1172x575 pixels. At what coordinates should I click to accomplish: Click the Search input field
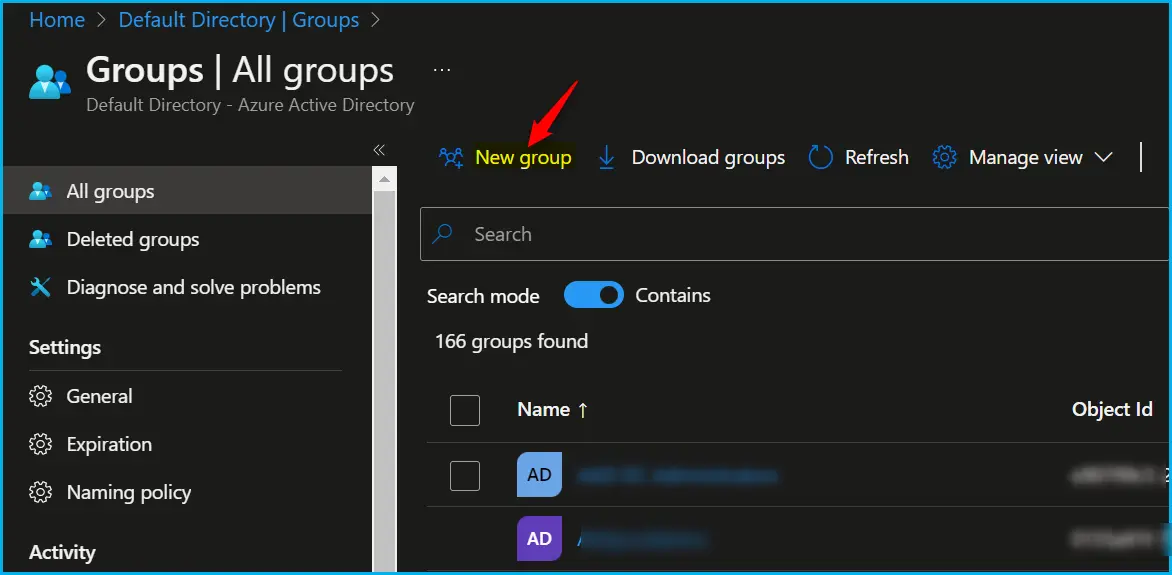[x=794, y=234]
